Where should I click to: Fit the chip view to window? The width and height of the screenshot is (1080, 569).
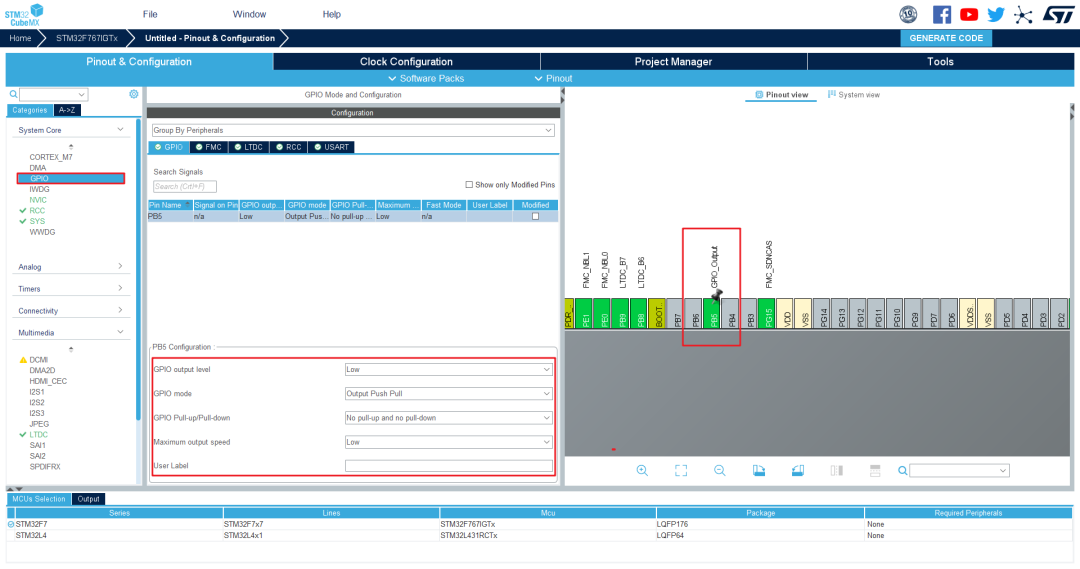pos(681,470)
